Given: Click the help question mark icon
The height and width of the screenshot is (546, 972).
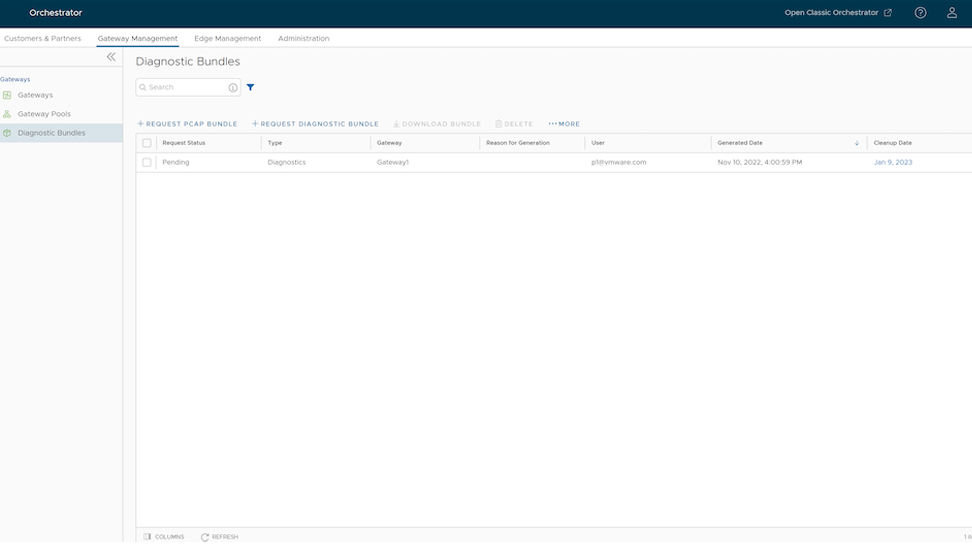Looking at the screenshot, I should tap(920, 13).
